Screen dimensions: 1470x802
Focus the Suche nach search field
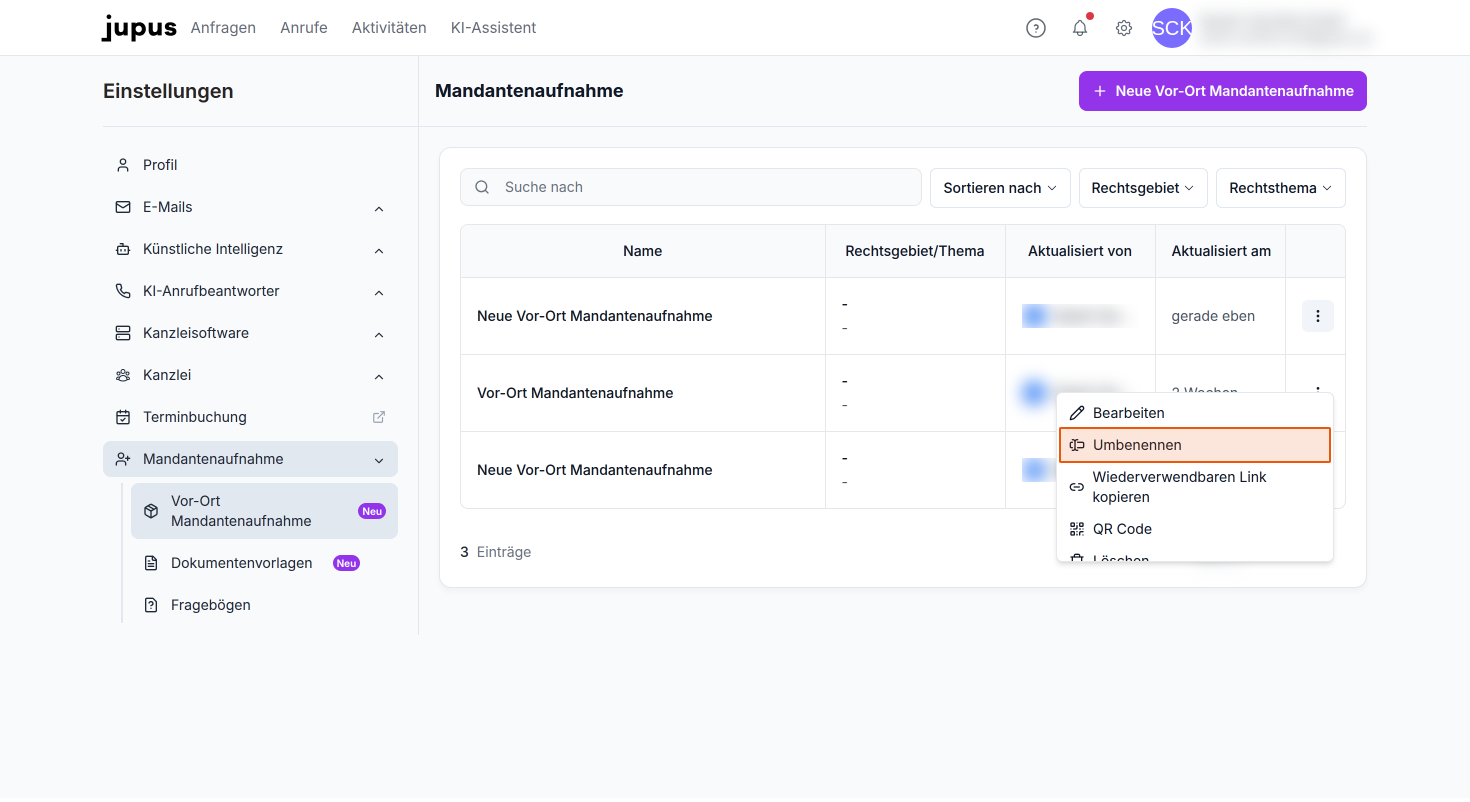coord(691,187)
